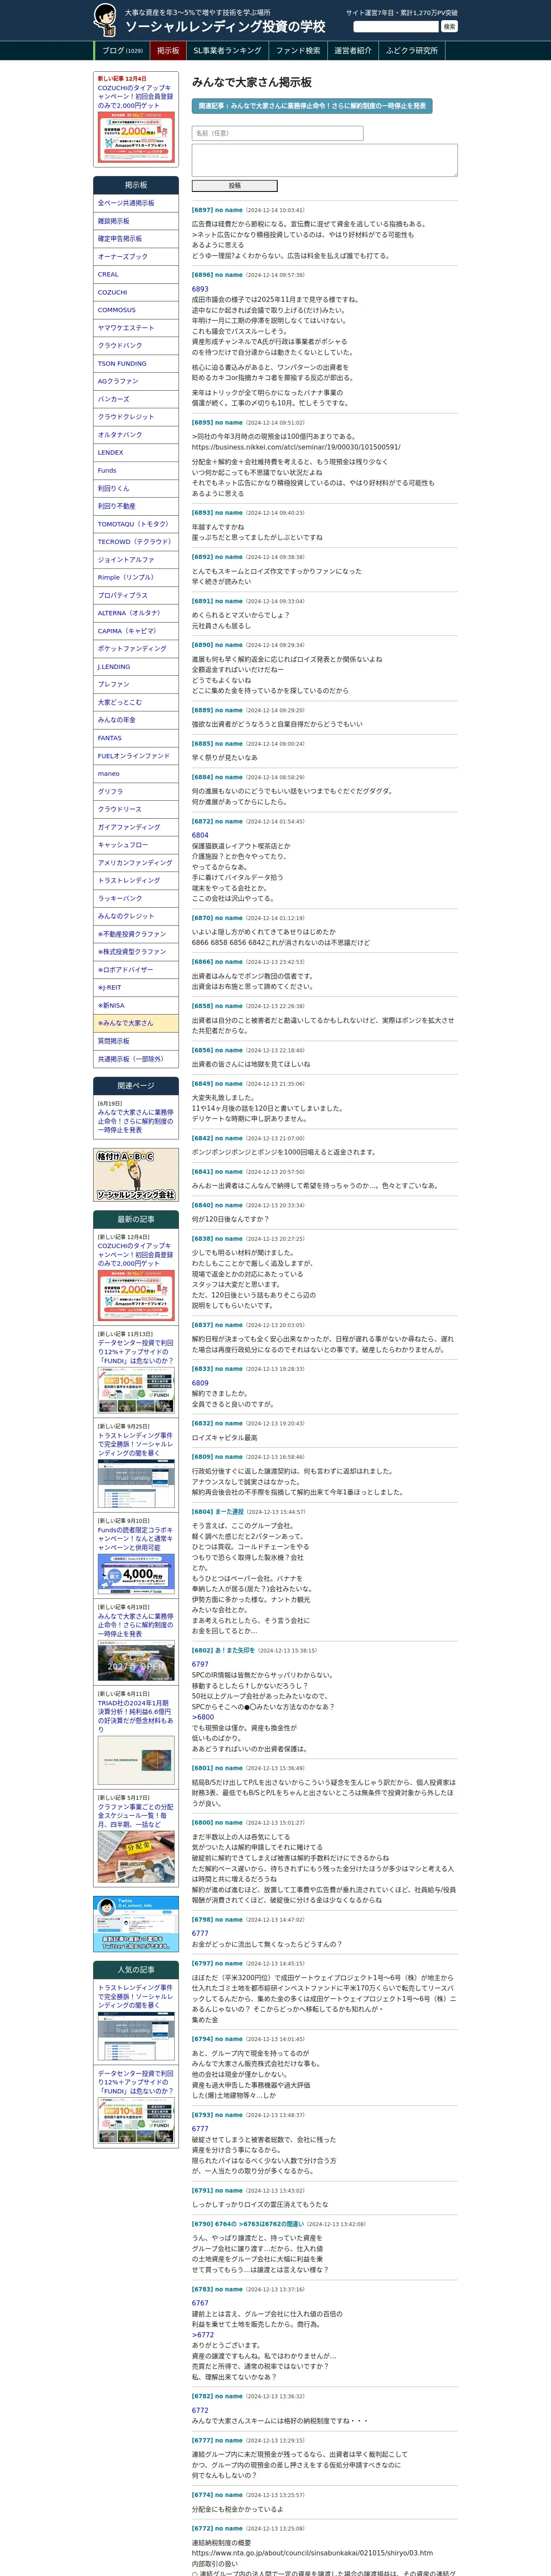Screen dimensions: 551x2576
Task: Open ALTERNA（オルタナ） board link
Action: click(x=136, y=613)
